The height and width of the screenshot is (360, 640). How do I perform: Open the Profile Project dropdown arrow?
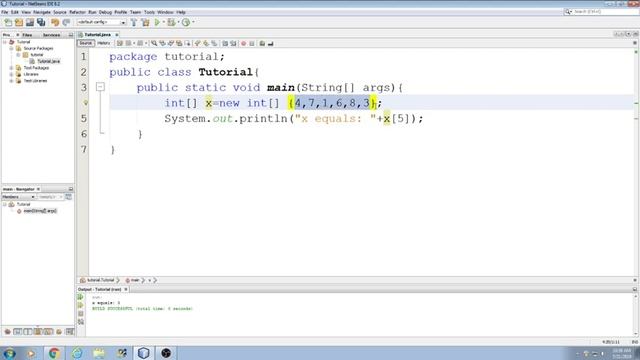193,22
